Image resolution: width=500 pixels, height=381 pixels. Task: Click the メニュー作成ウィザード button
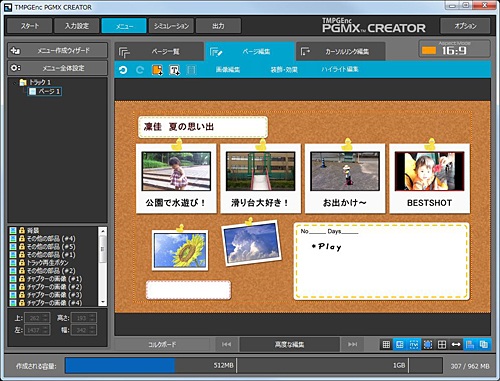[x=57, y=50]
